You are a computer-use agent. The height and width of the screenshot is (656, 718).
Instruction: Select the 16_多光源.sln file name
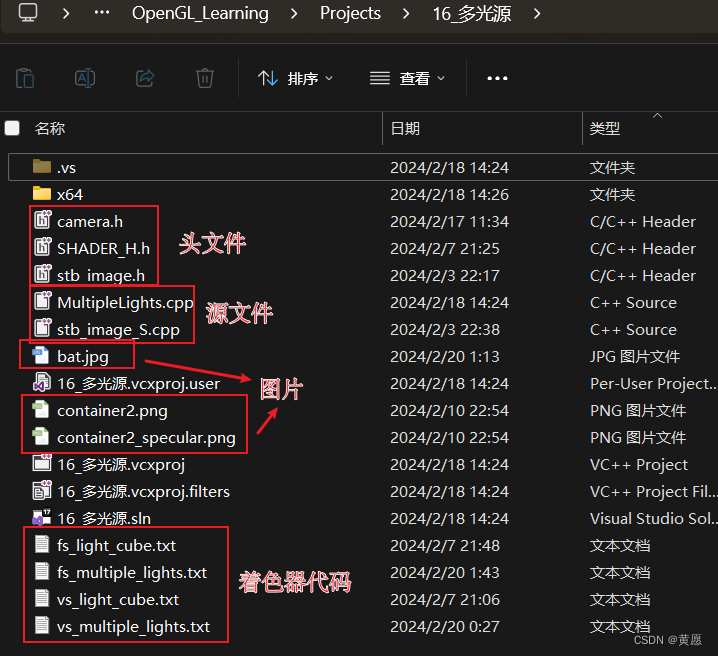pyautogui.click(x=104, y=519)
